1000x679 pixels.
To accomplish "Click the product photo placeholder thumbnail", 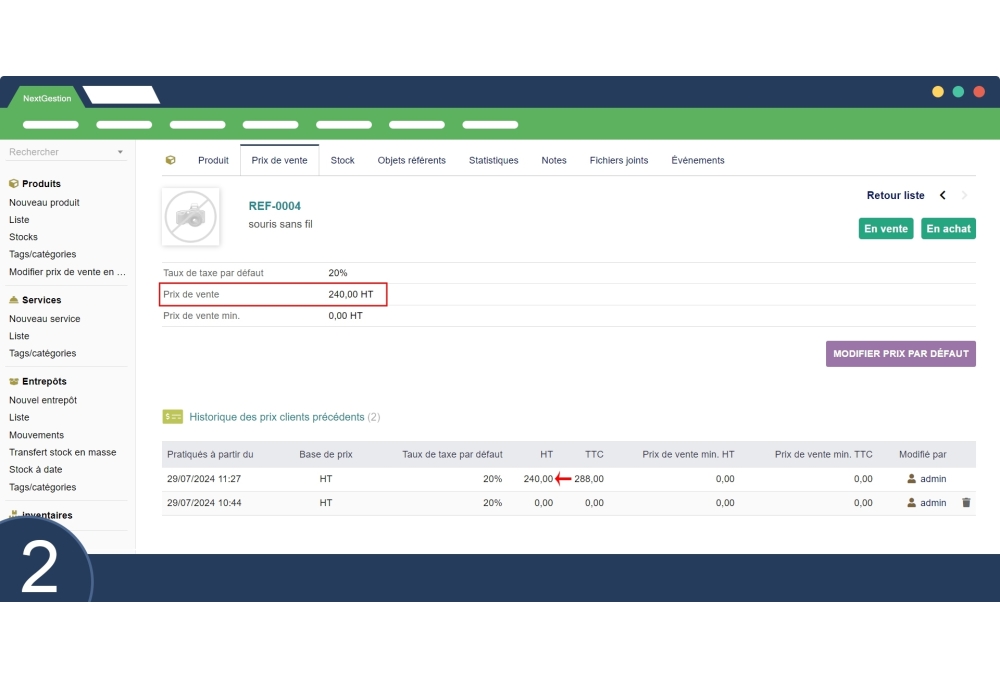I will pyautogui.click(x=190, y=216).
